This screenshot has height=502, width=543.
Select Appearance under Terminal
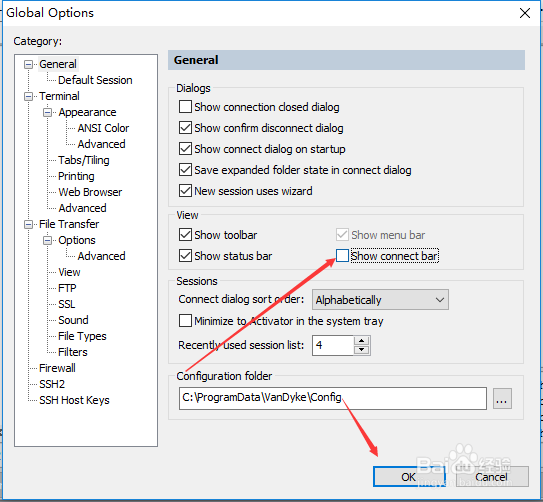pyautogui.click(x=87, y=112)
